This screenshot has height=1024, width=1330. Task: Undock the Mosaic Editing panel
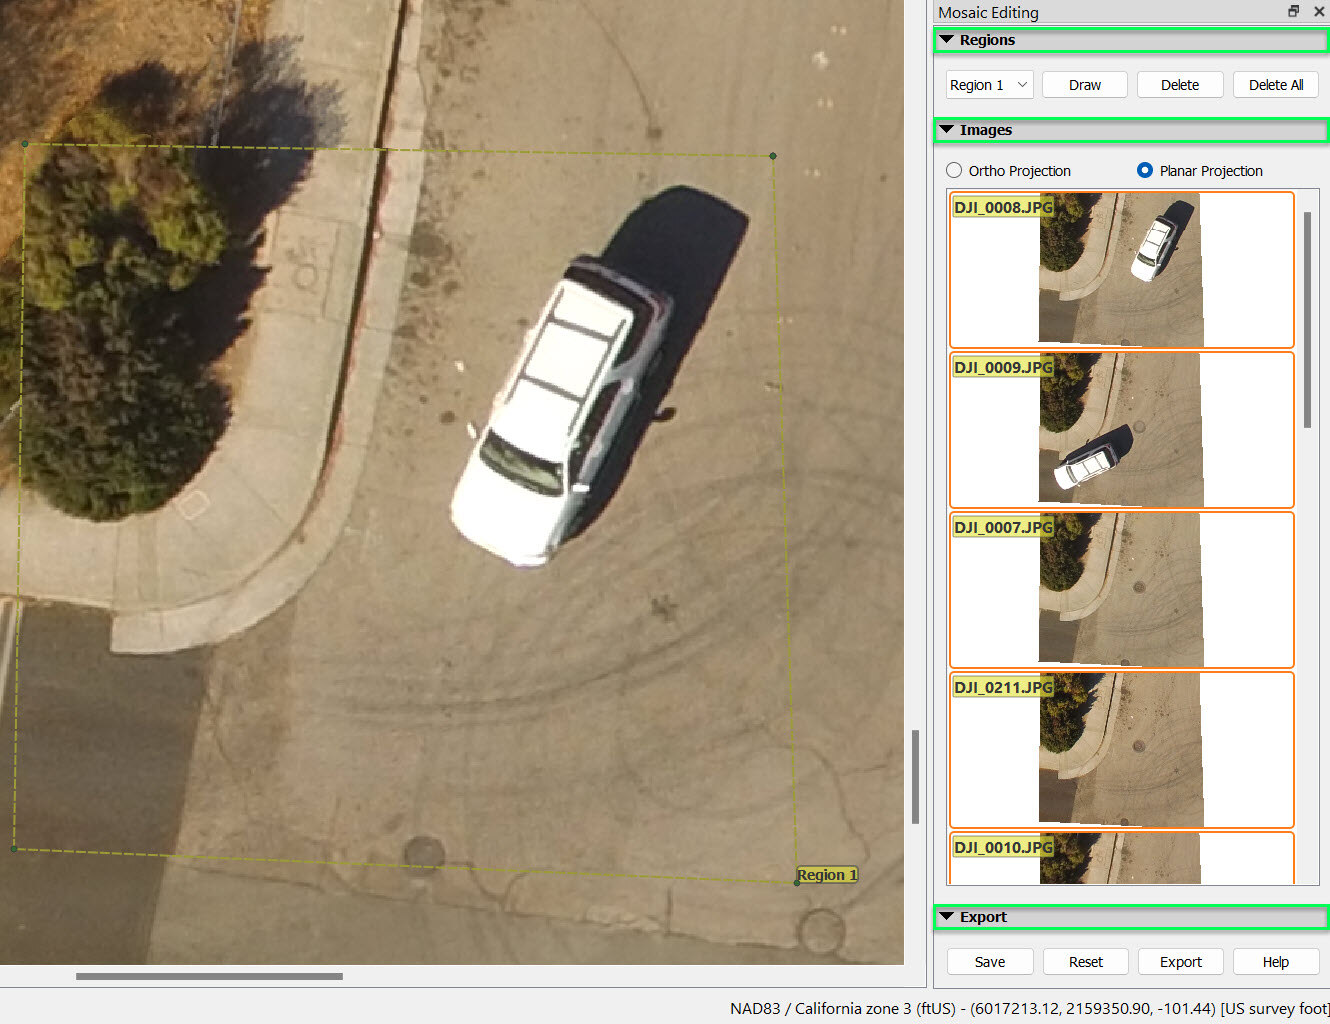coord(1293,11)
